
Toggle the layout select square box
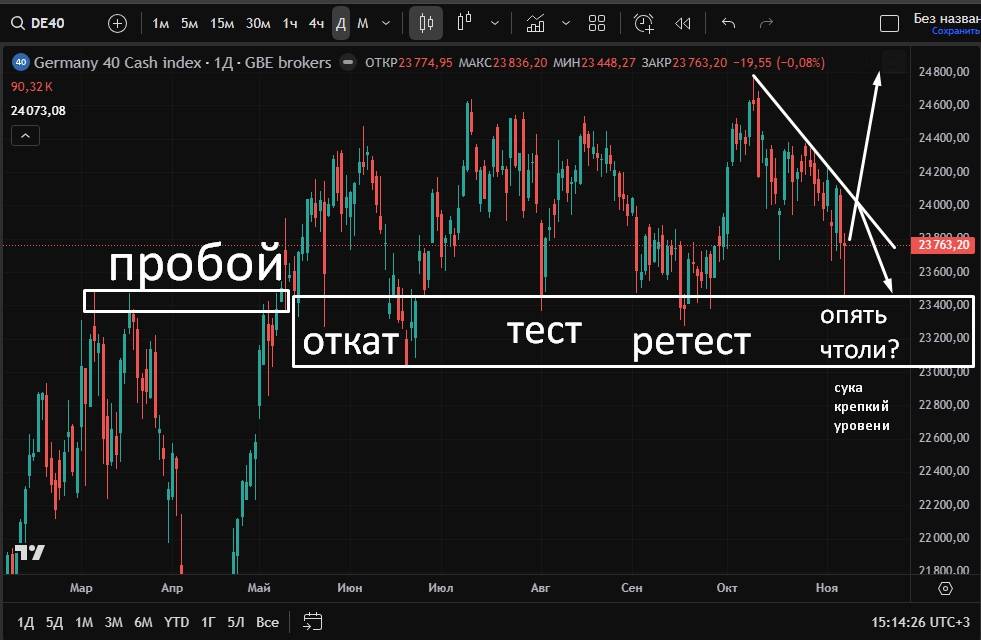(x=889, y=23)
